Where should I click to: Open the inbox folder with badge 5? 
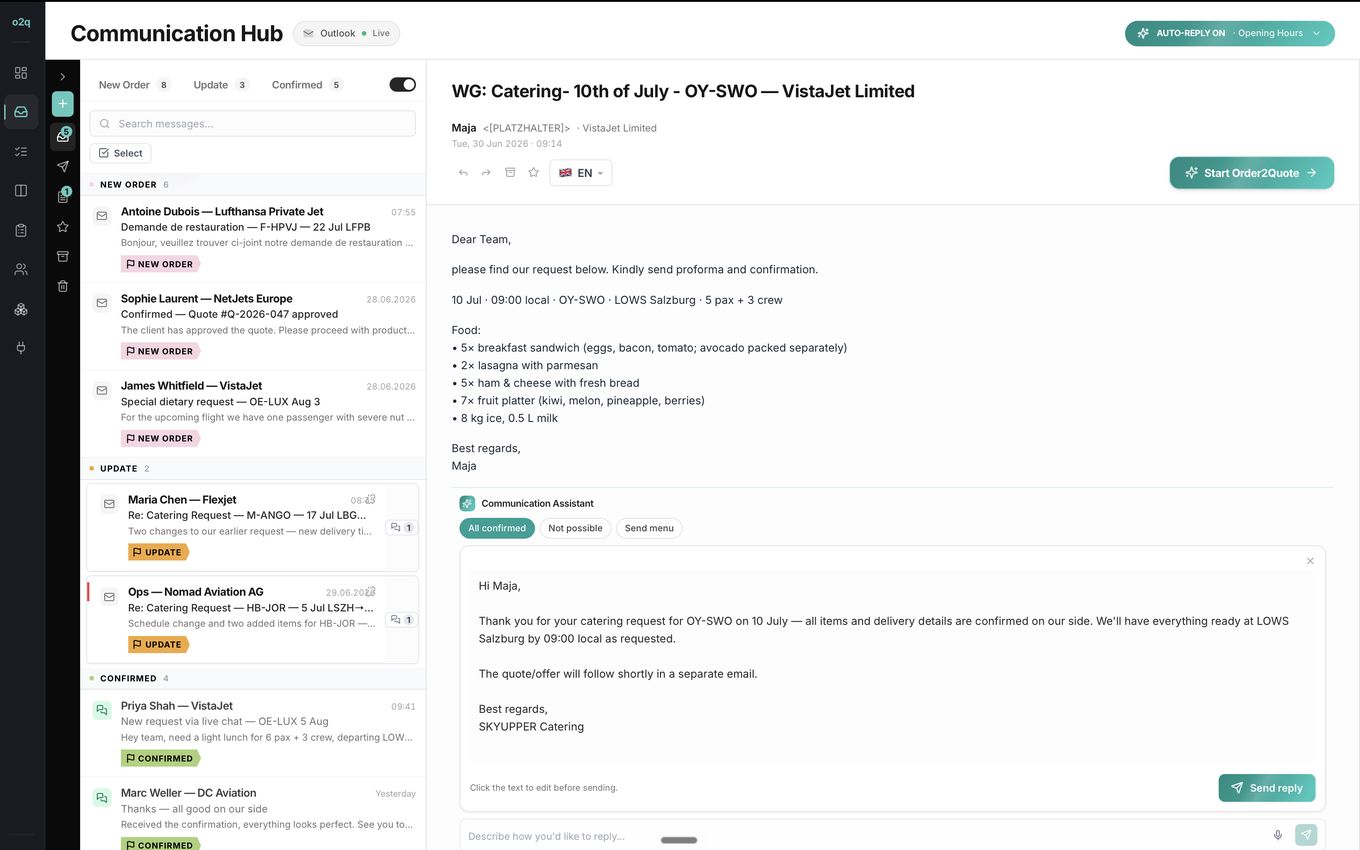[63, 136]
